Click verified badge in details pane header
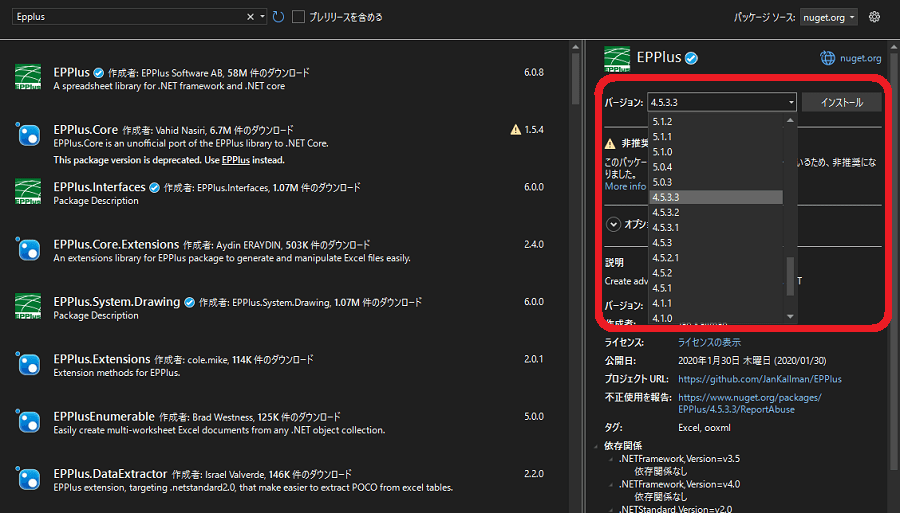This screenshot has height=513, width=900. coord(692,58)
